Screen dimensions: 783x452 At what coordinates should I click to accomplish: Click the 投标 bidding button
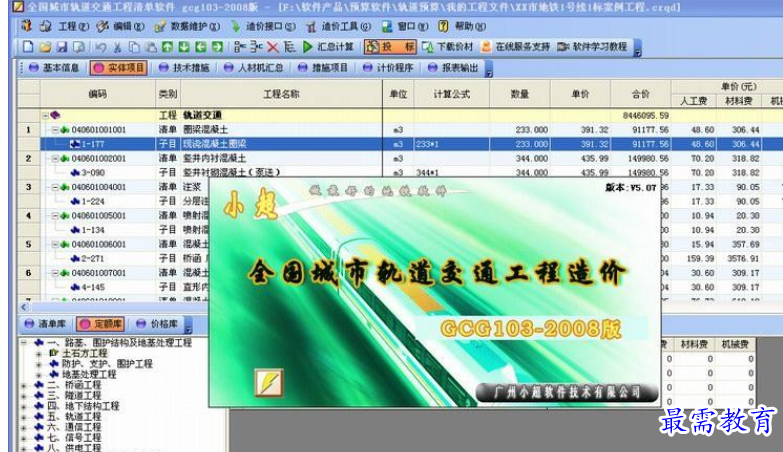tap(390, 47)
